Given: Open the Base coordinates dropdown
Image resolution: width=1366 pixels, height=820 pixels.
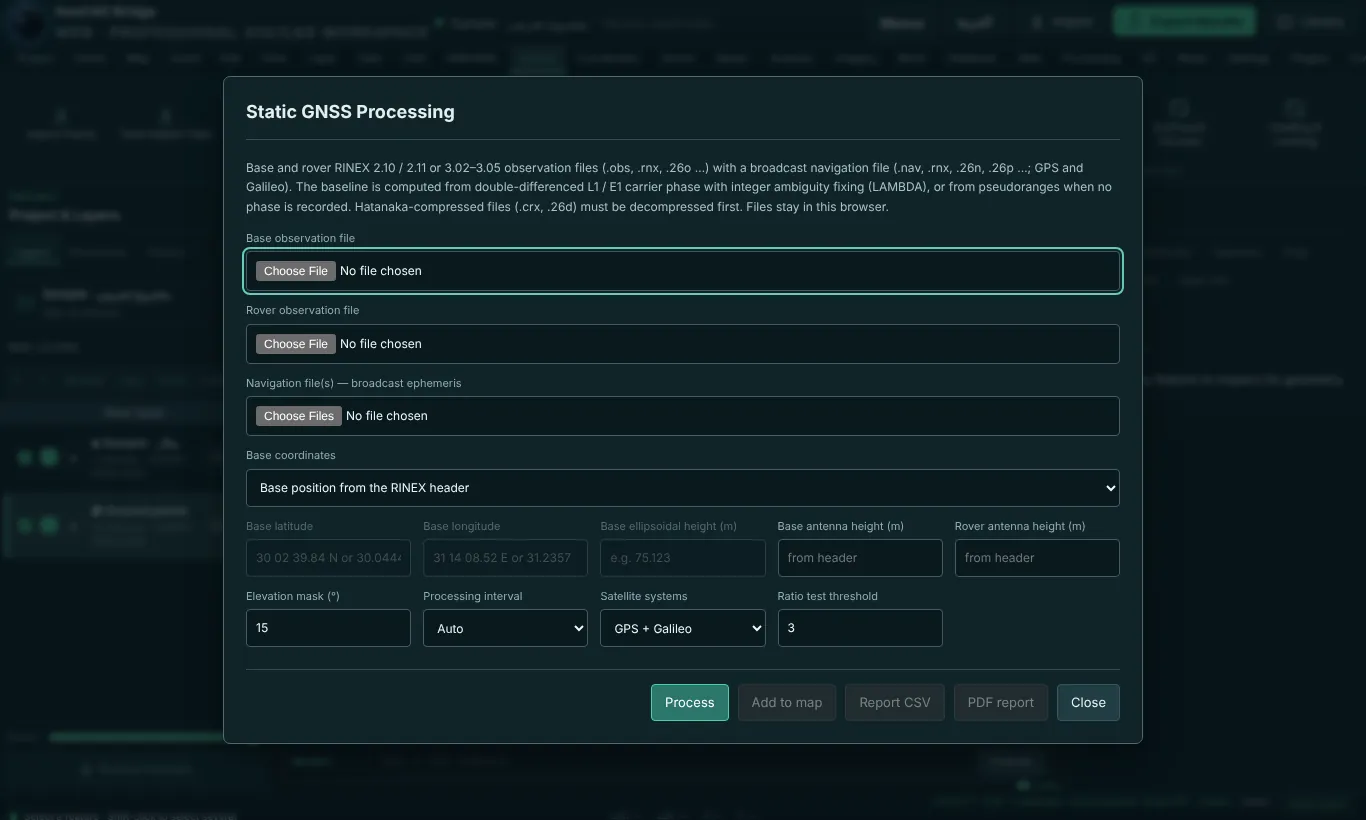Looking at the screenshot, I should tap(683, 488).
